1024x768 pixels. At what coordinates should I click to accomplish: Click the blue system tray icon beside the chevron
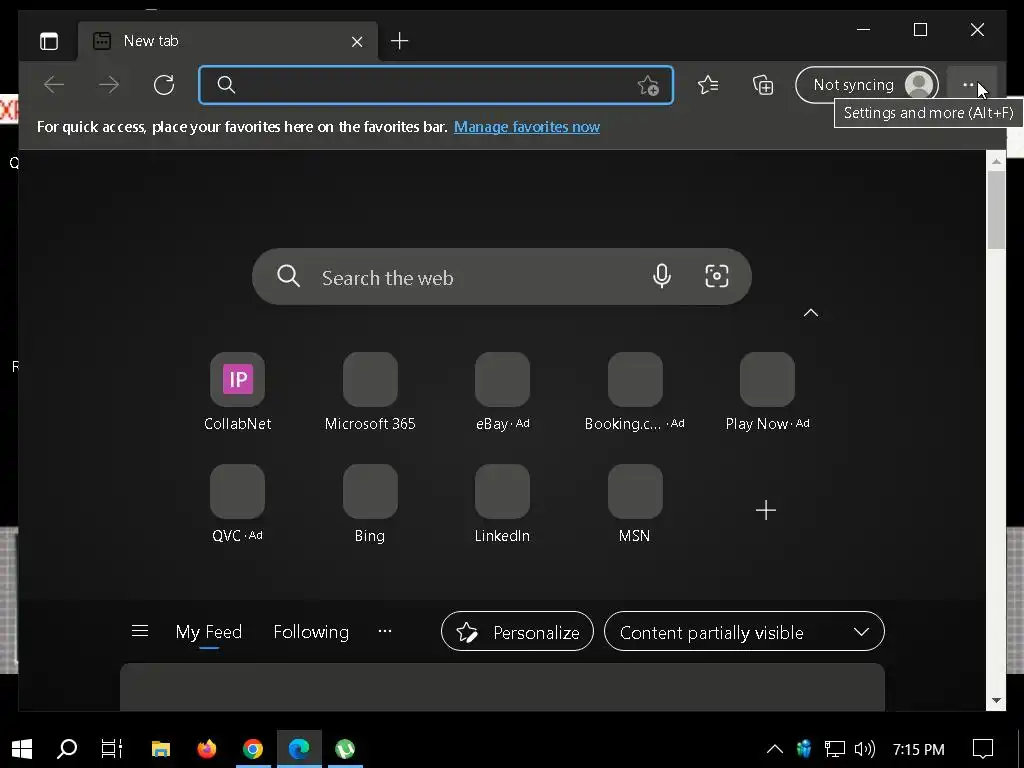(x=804, y=749)
